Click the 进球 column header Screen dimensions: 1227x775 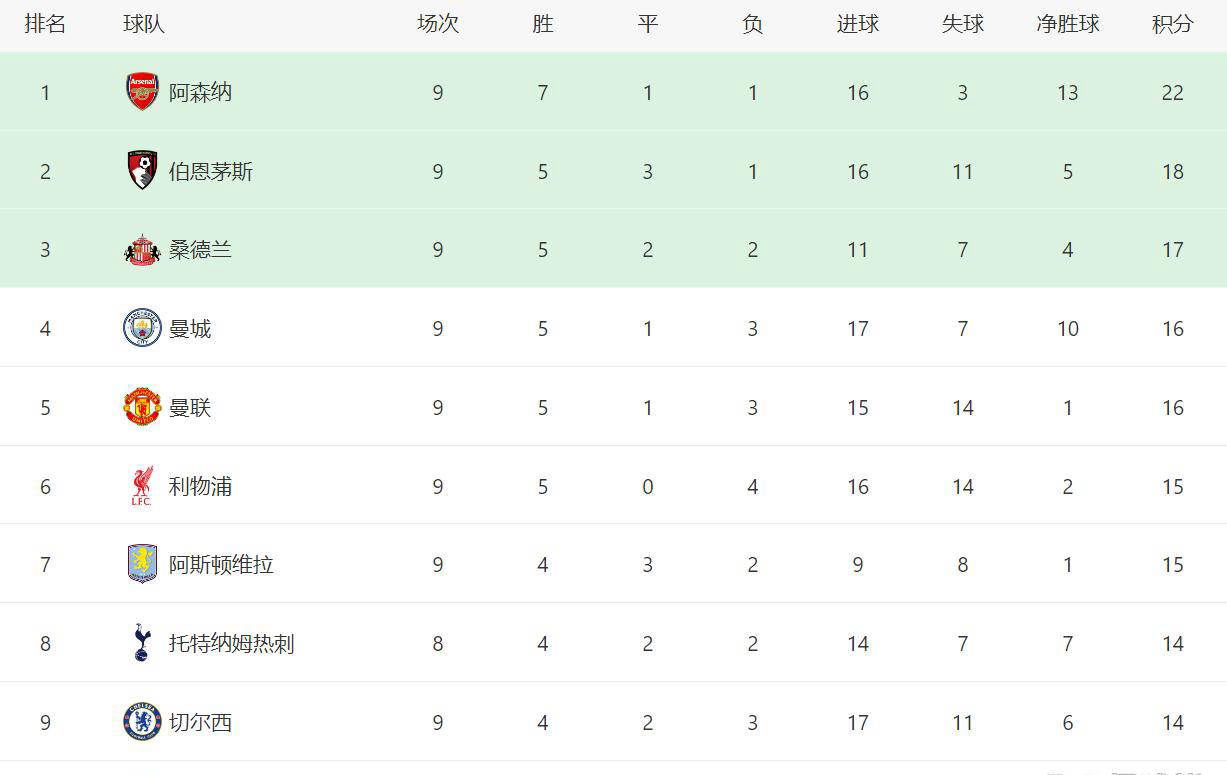pos(857,24)
